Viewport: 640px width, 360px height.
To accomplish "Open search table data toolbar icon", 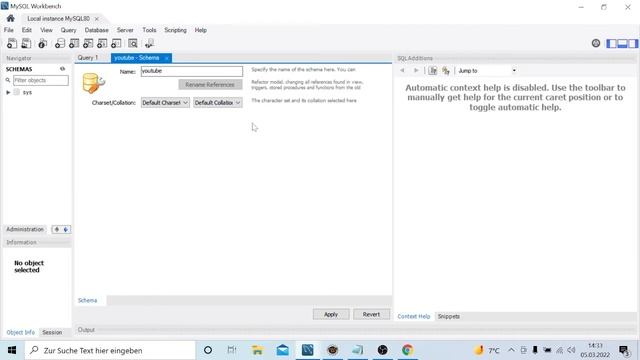I will (133, 43).
